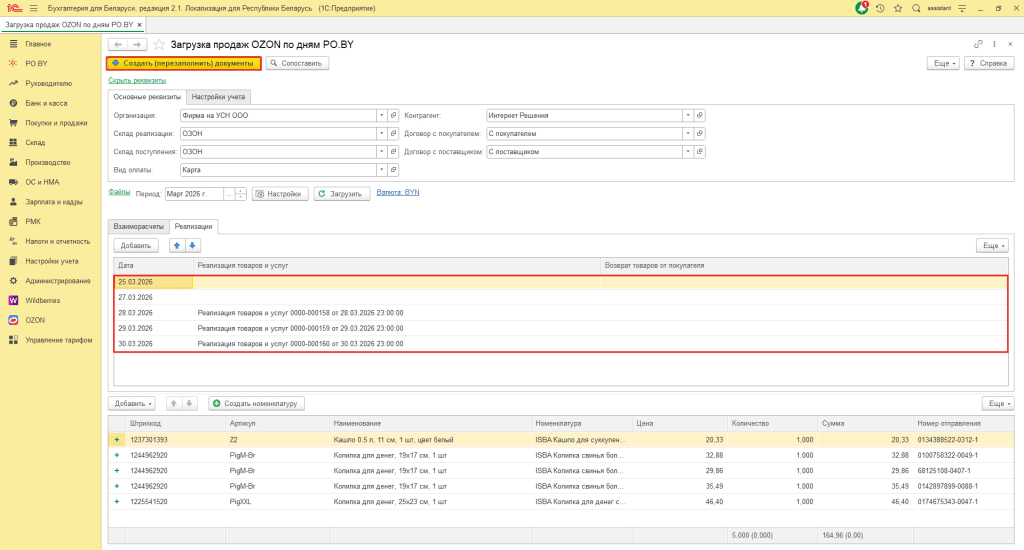Select realization 0000-000160 row
The width and height of the screenshot is (1024, 550).
point(561,344)
